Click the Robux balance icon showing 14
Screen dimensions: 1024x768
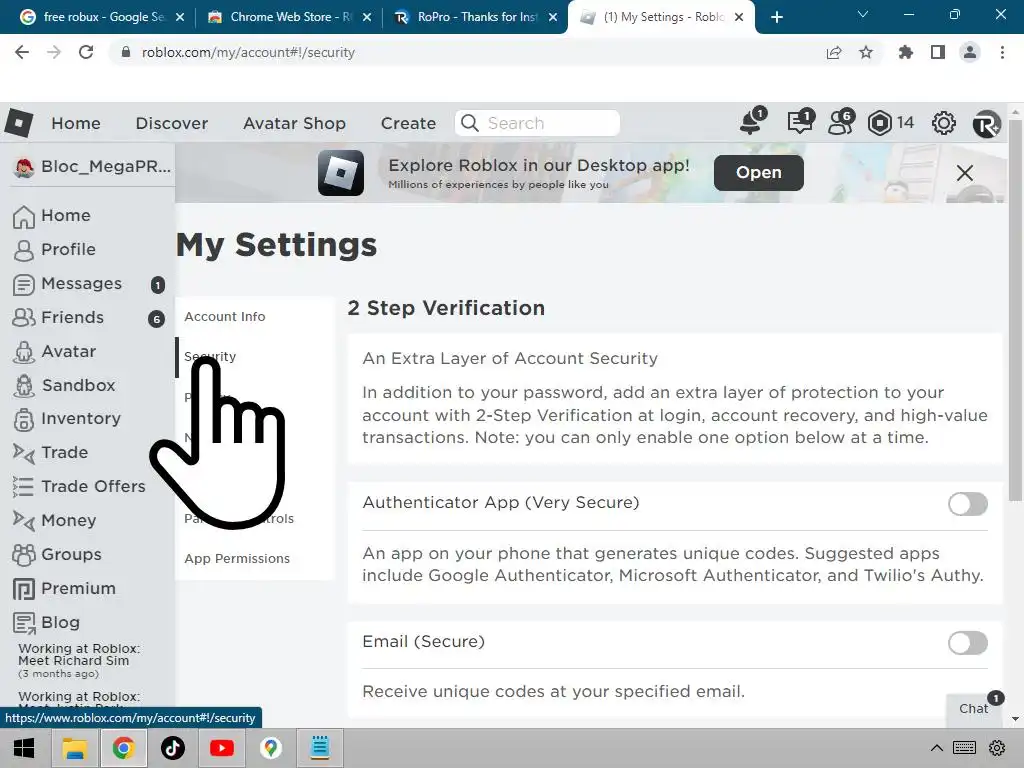point(880,123)
